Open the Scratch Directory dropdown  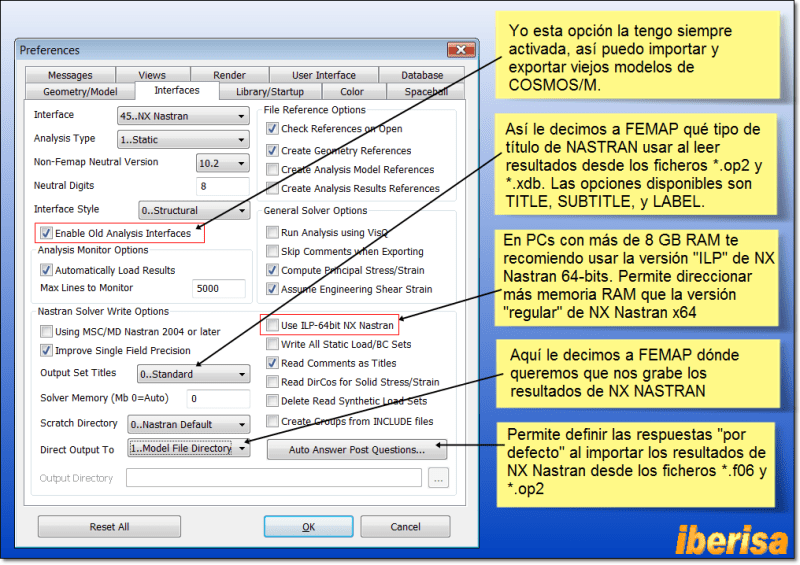click(188, 424)
